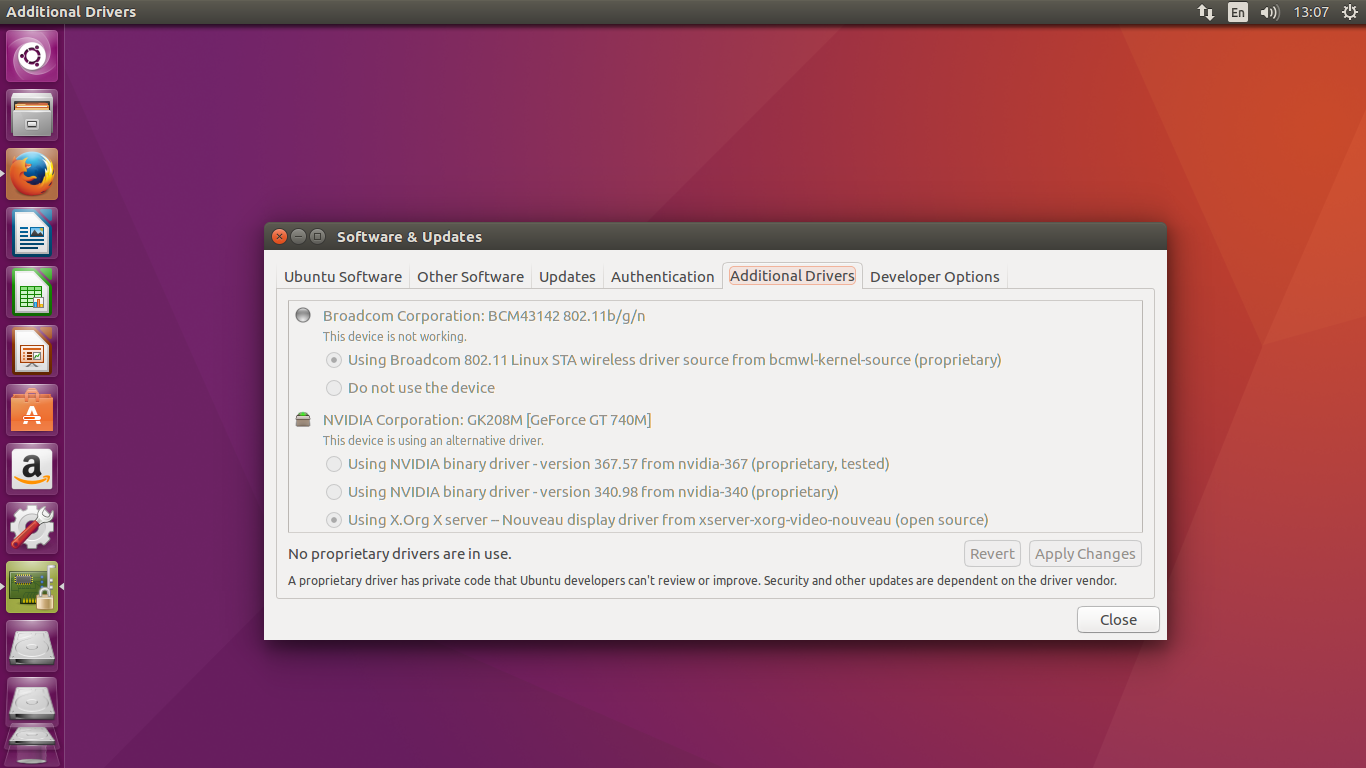Select NVIDIA binary driver version 340.98
This screenshot has height=768, width=1366.
click(x=334, y=492)
